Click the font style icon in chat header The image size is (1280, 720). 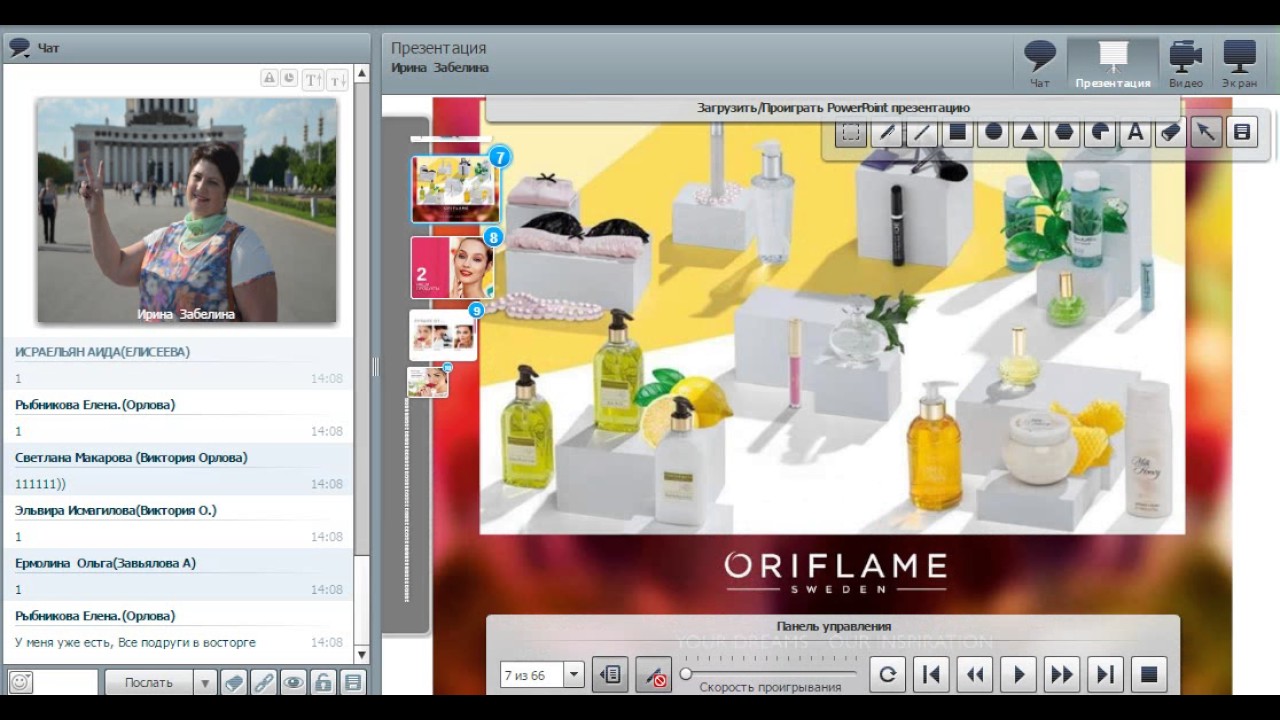tap(270, 78)
